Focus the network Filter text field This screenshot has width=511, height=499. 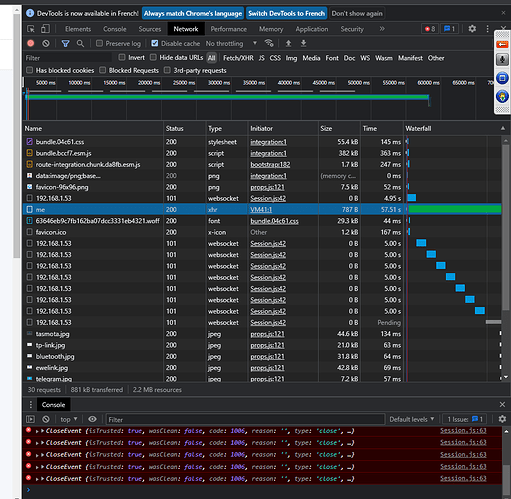[x=68, y=58]
